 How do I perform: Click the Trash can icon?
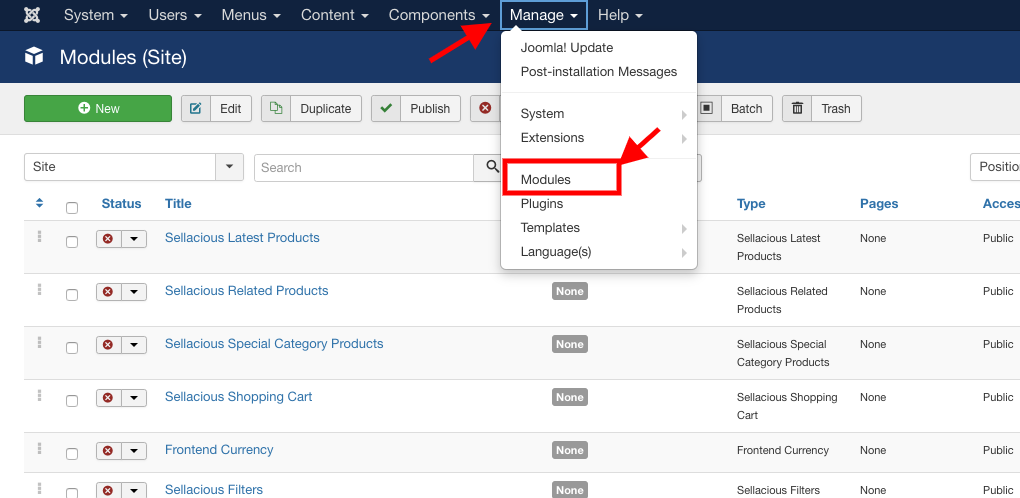pos(797,109)
